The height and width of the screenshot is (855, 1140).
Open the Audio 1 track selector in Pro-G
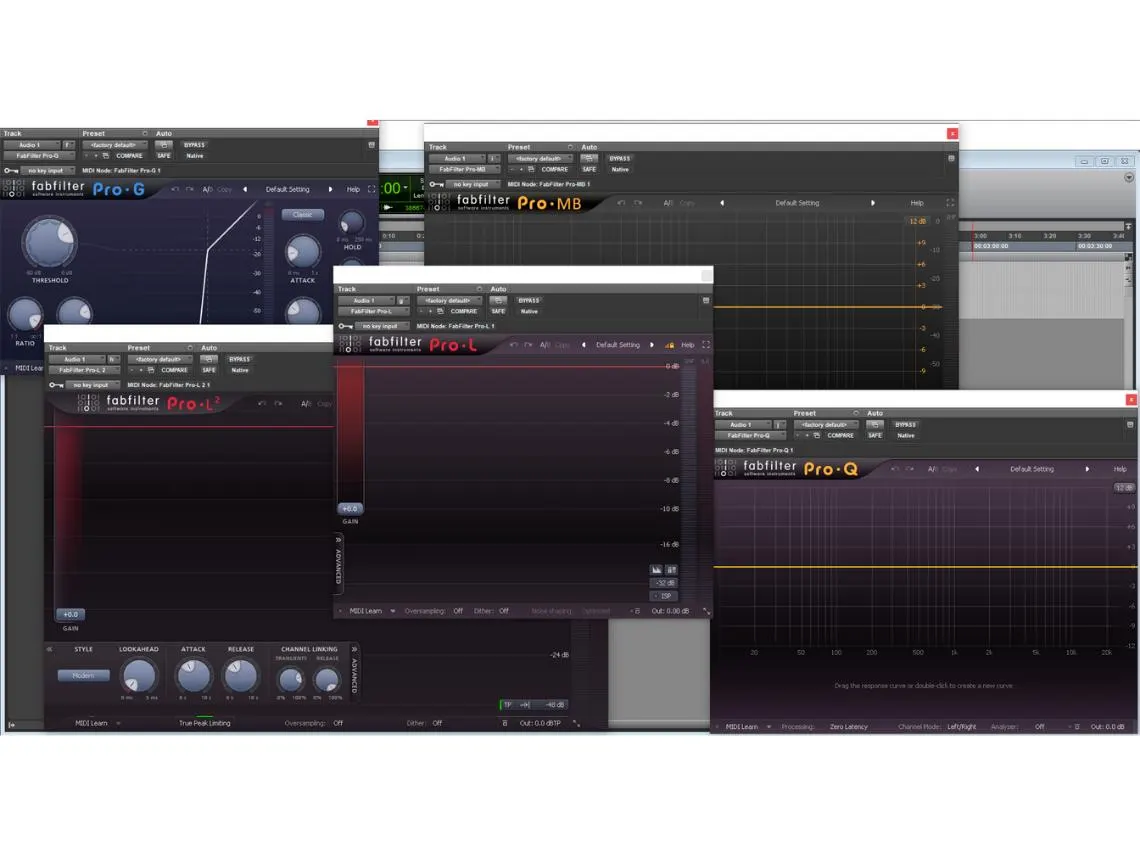31,145
